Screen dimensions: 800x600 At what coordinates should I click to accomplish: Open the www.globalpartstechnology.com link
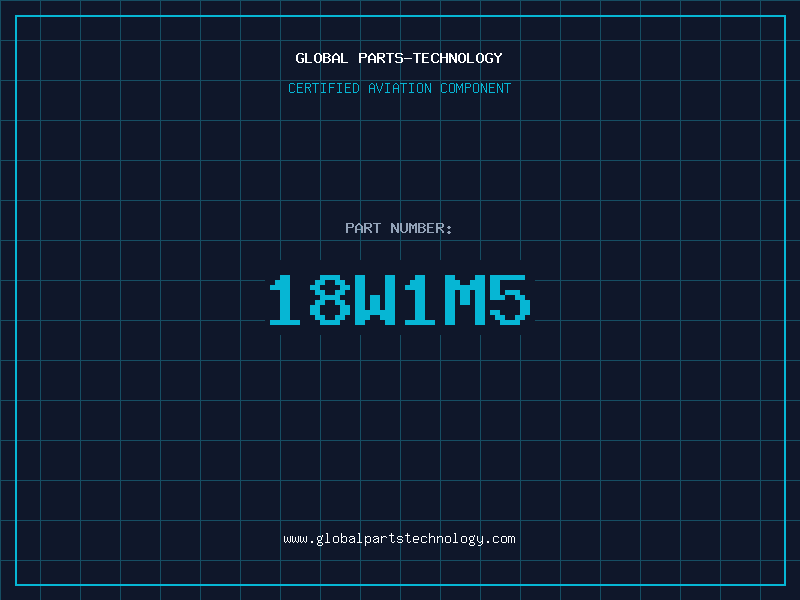pos(399,539)
